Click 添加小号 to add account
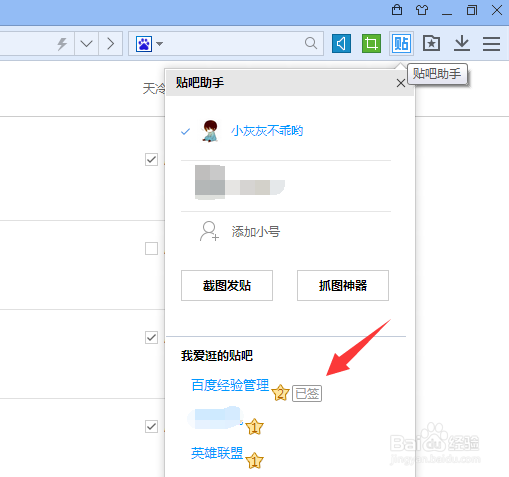Viewport: 509px width, 477px height. coord(256,231)
